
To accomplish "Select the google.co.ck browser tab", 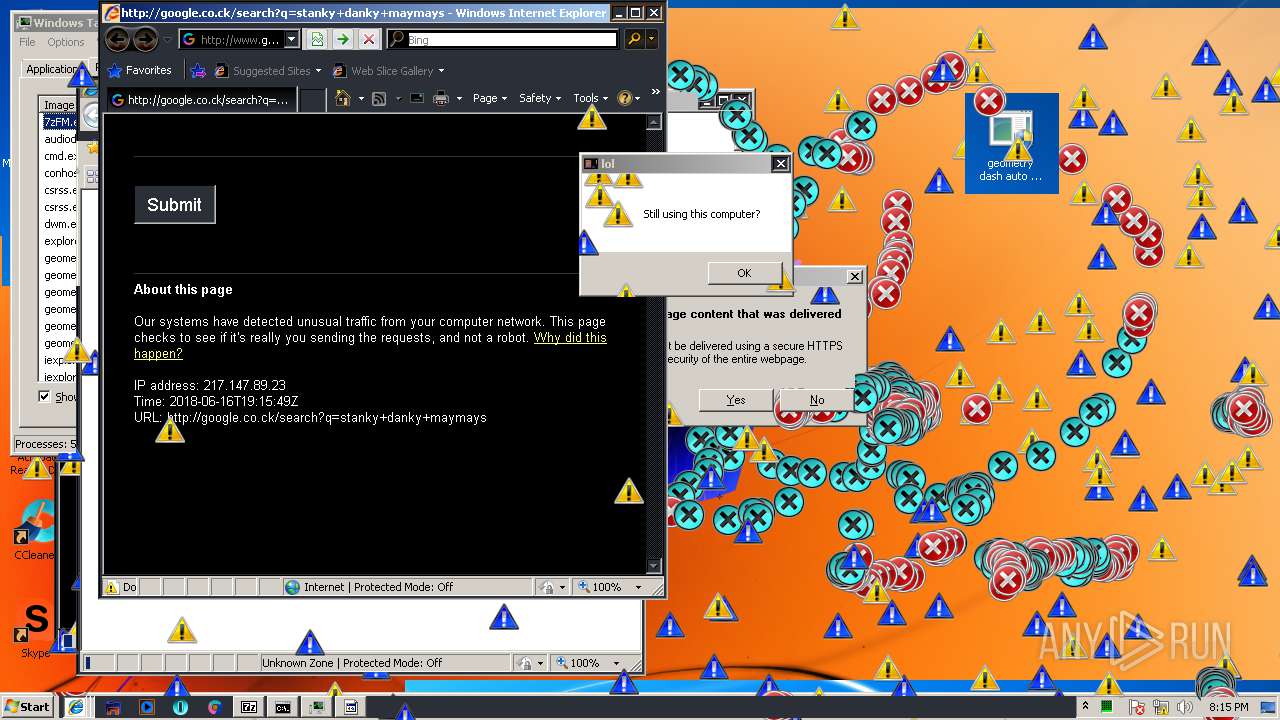I will [x=202, y=100].
